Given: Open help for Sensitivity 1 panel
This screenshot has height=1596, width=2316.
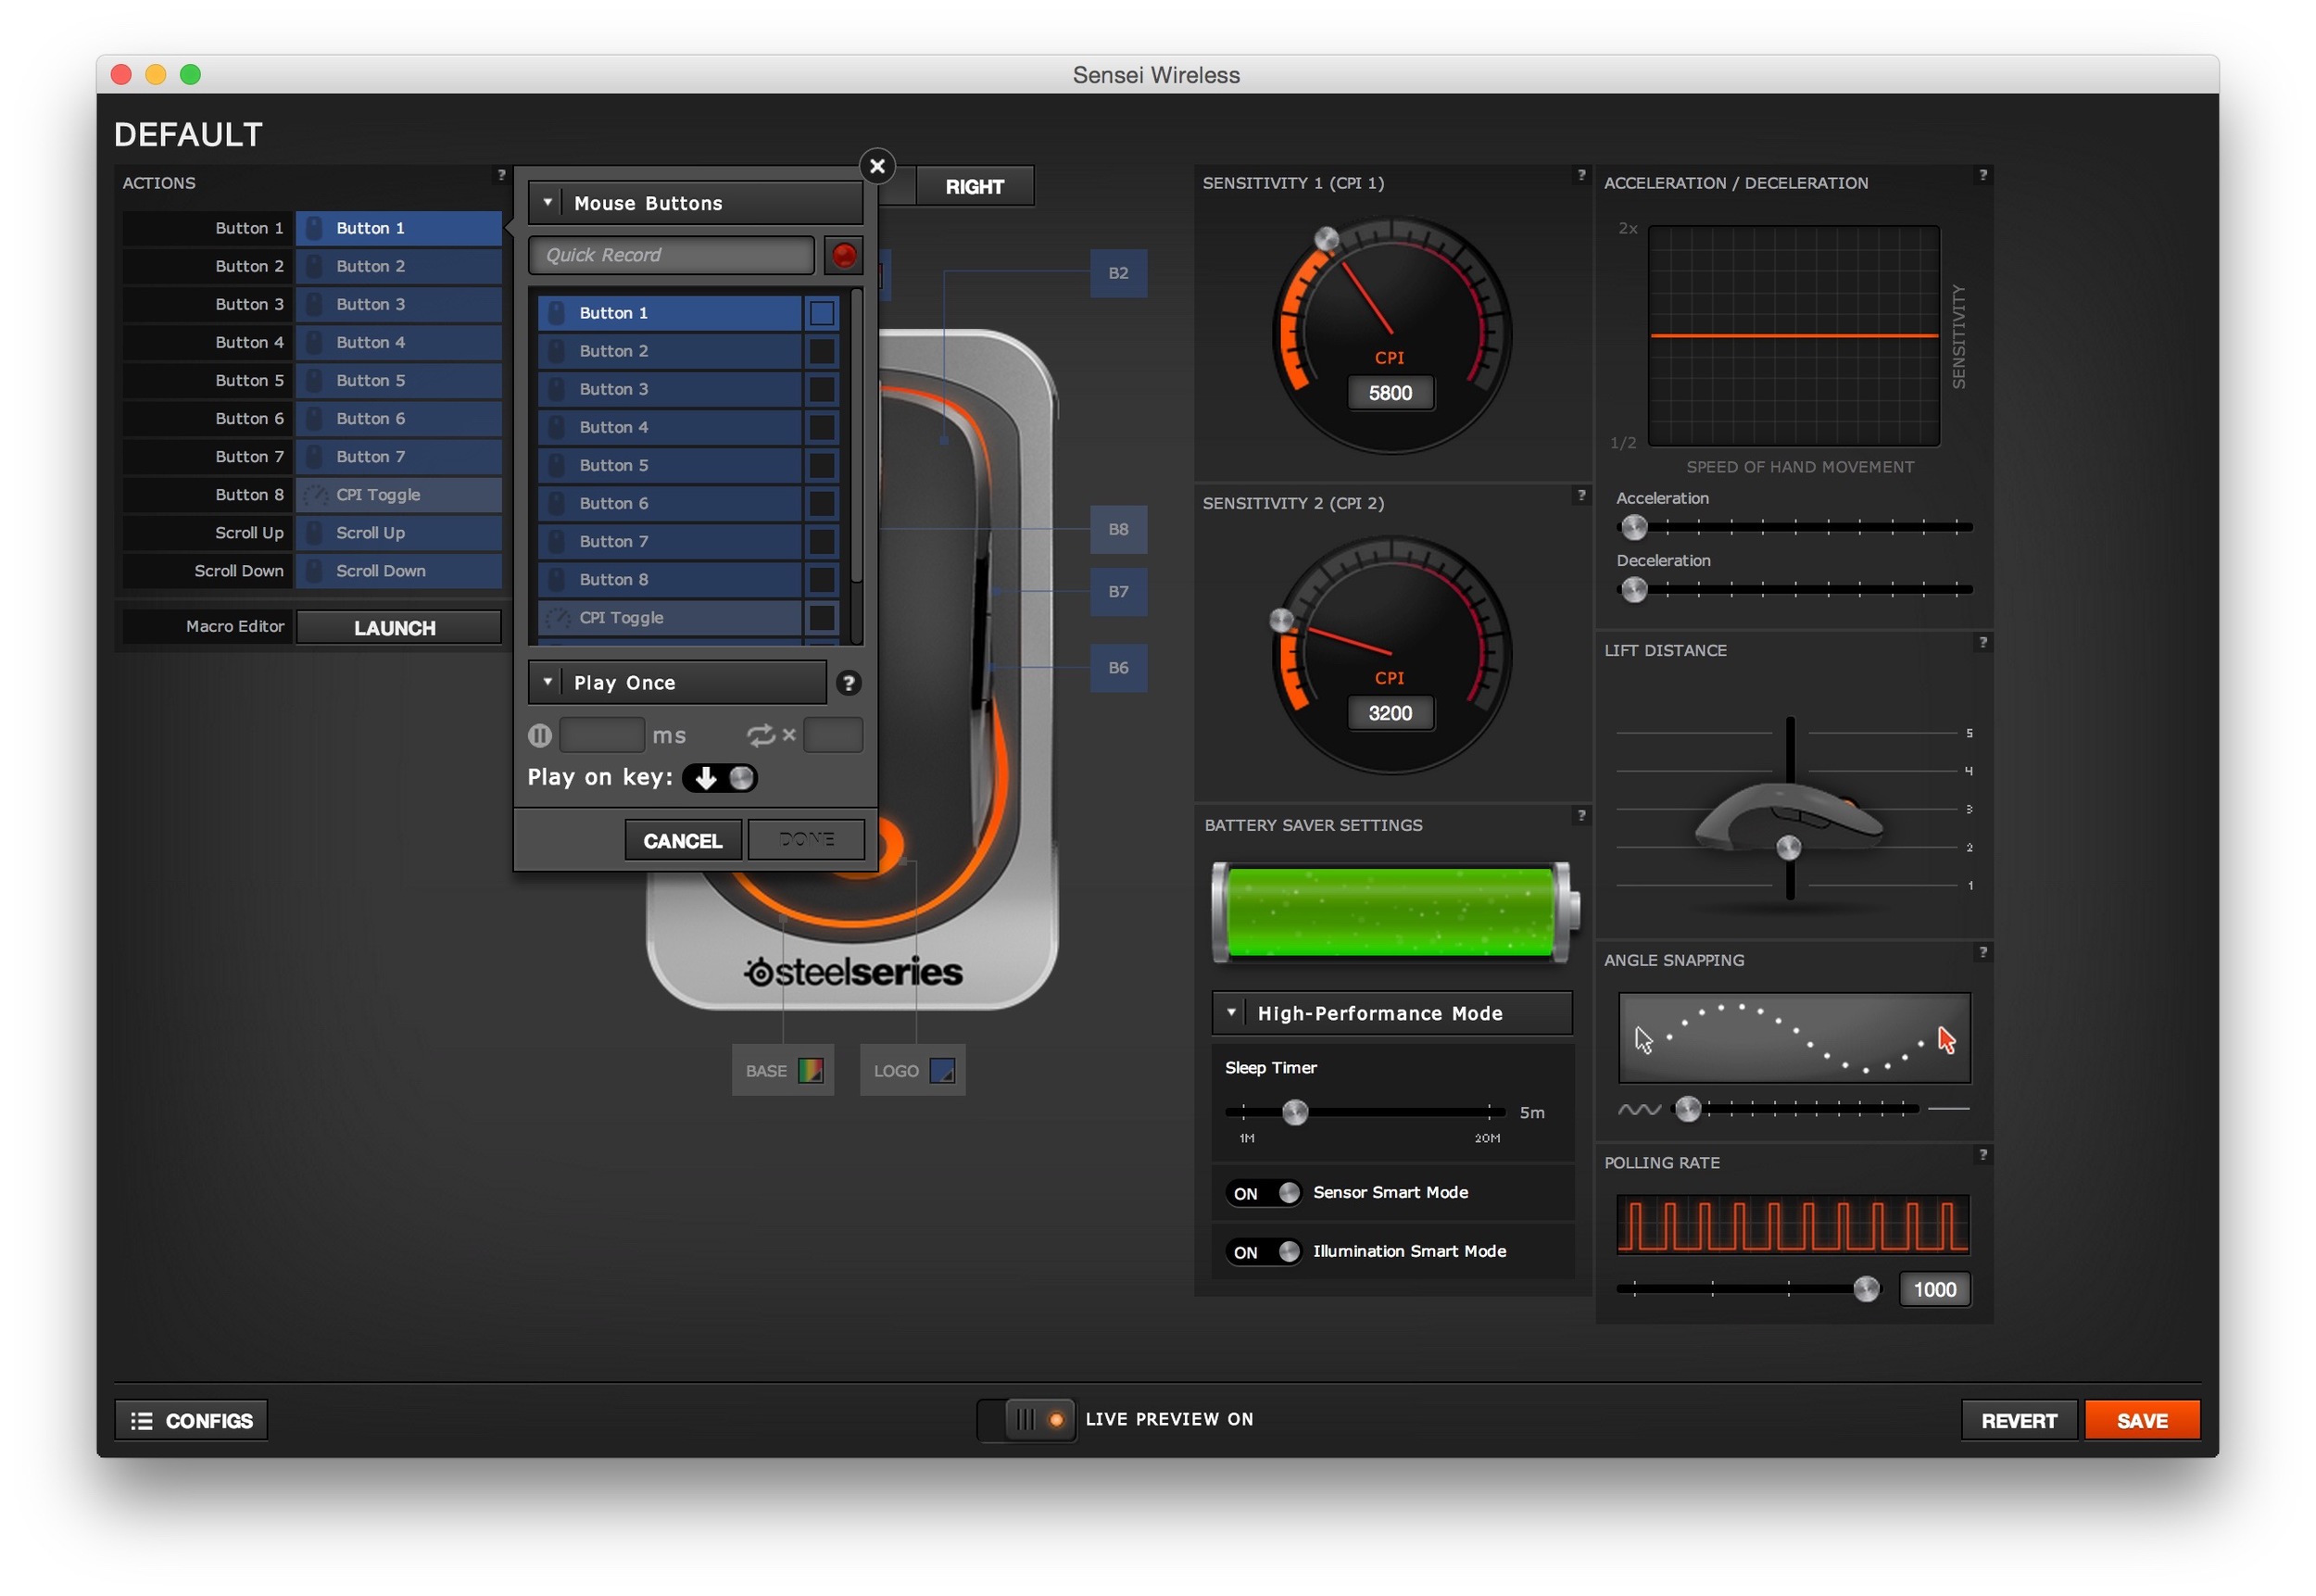Looking at the screenshot, I should pos(1581,175).
